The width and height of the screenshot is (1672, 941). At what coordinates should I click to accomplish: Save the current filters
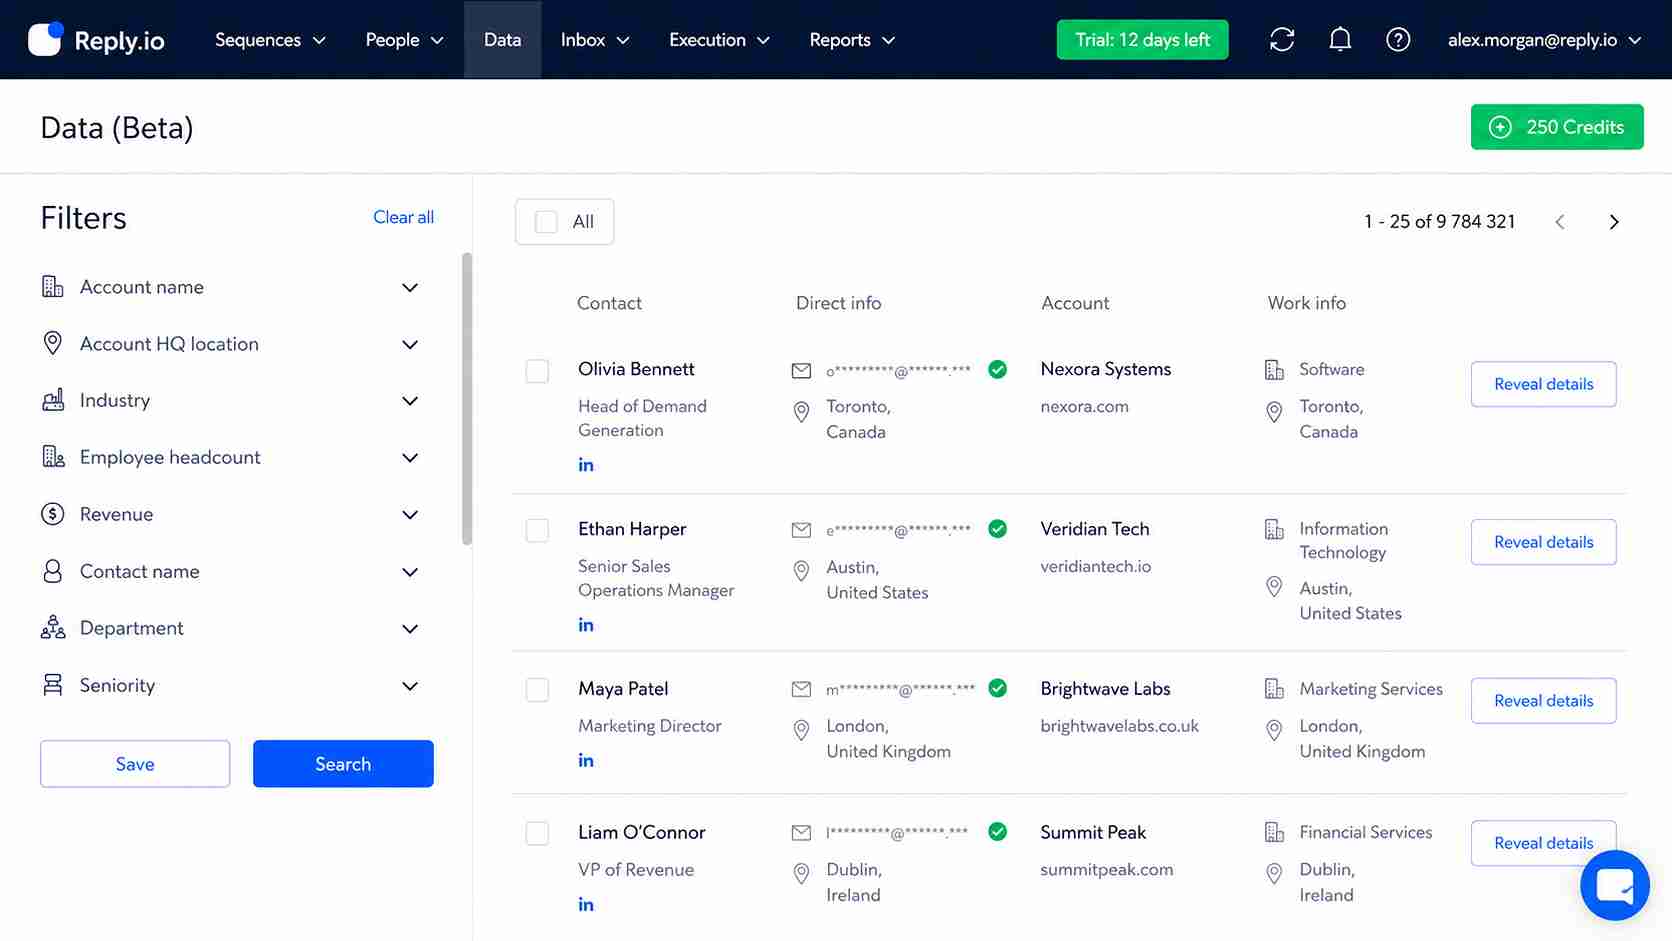[x=135, y=764]
